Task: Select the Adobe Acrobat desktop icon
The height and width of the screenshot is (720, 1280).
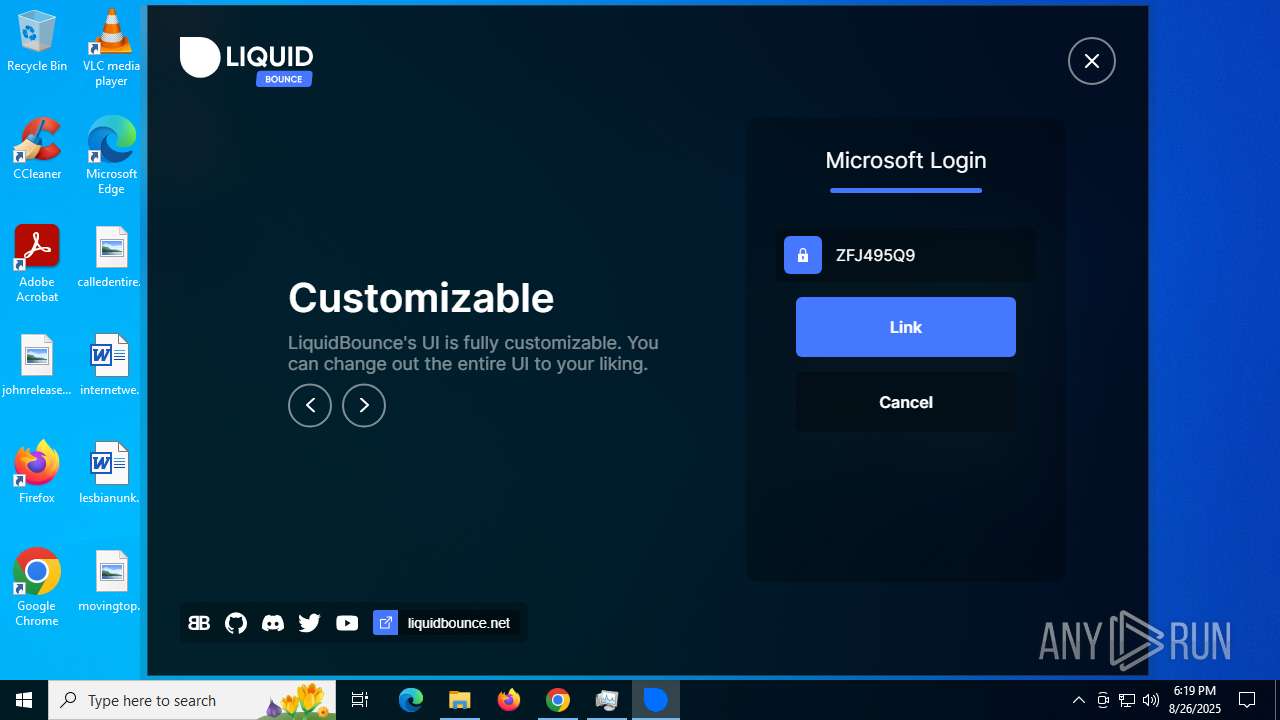Action: point(37,263)
